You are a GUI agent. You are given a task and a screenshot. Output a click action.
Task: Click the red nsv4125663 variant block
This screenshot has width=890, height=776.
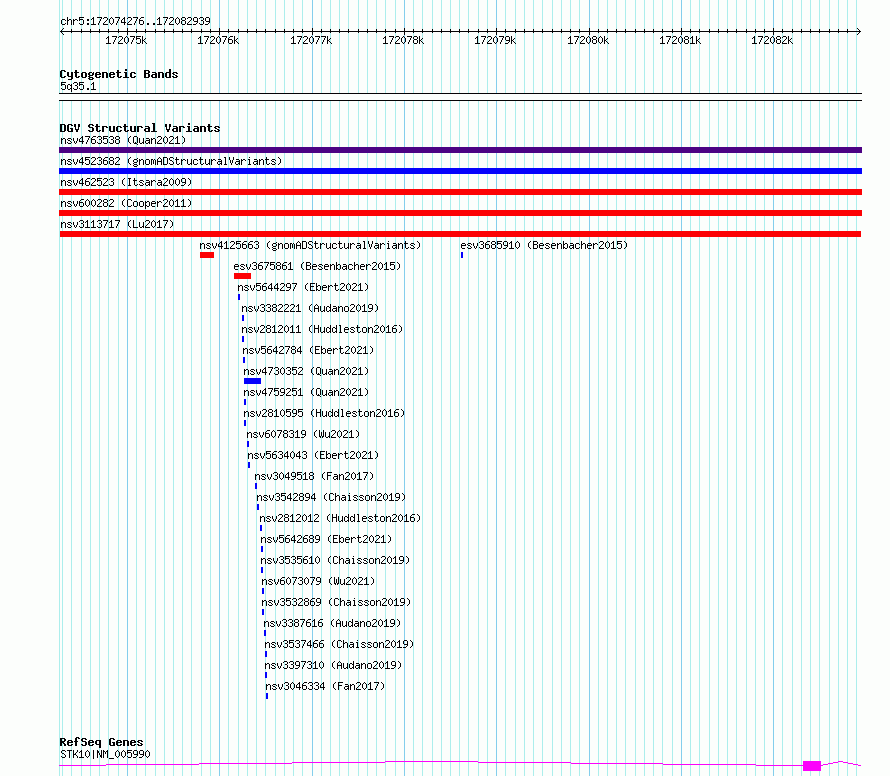click(207, 255)
